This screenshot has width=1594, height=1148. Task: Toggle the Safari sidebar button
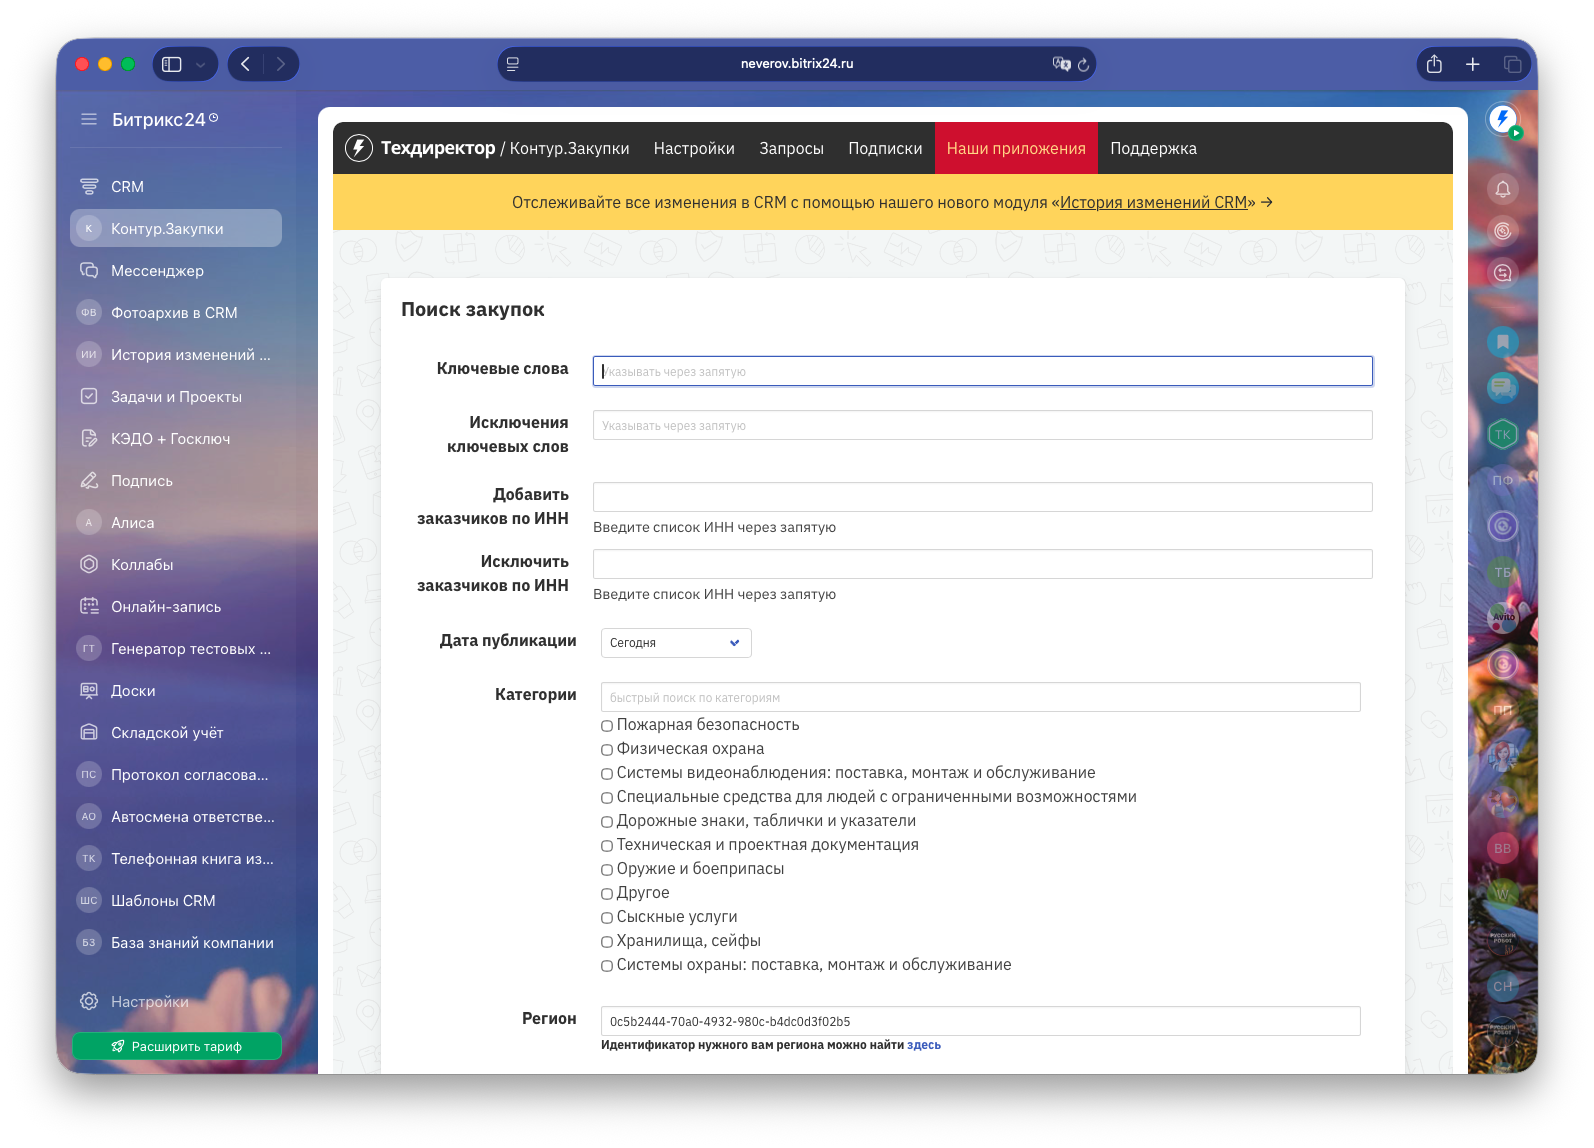172,64
